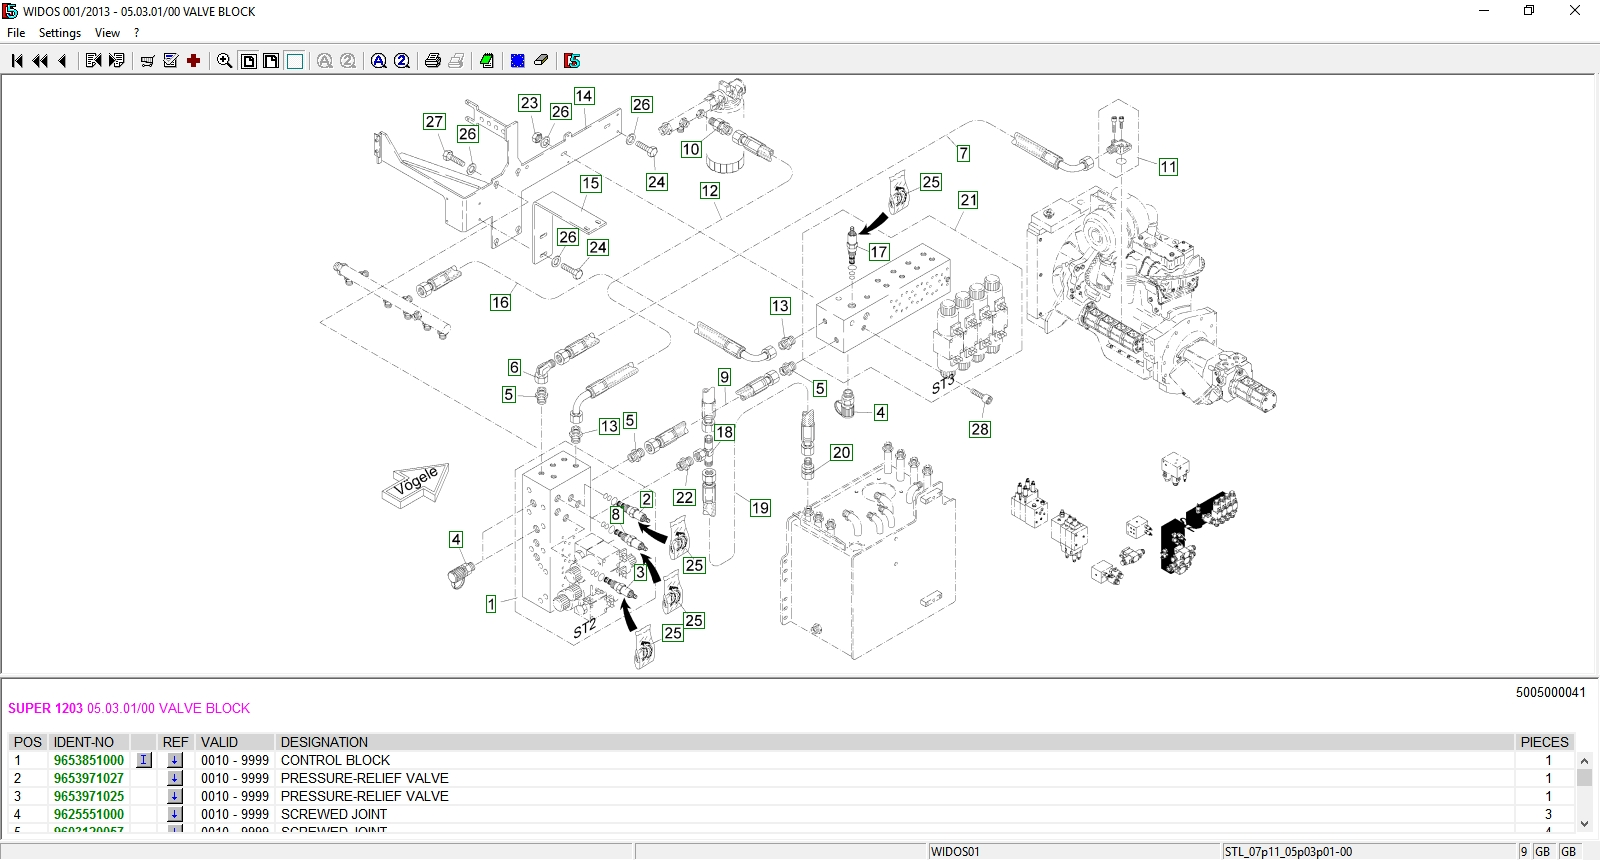
Task: Expand REF arrow for part 9653971027
Action: tap(175, 778)
